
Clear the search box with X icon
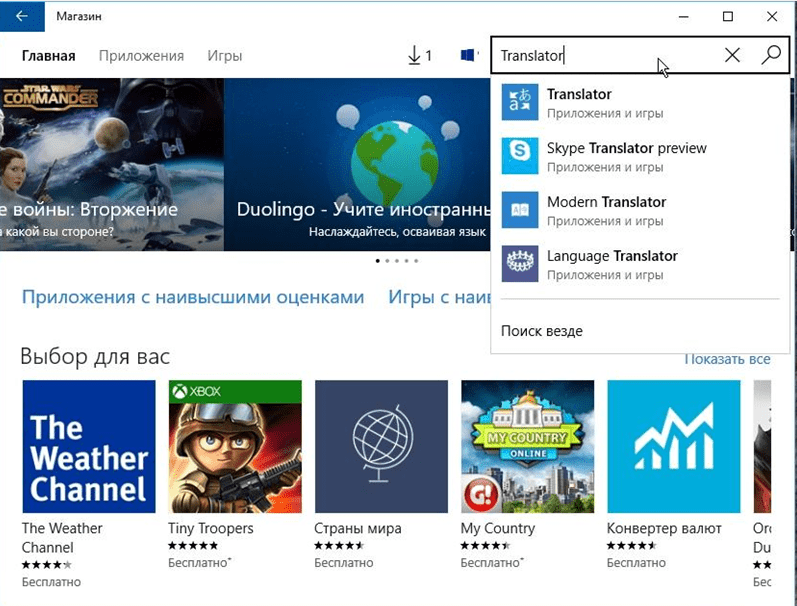pos(732,56)
